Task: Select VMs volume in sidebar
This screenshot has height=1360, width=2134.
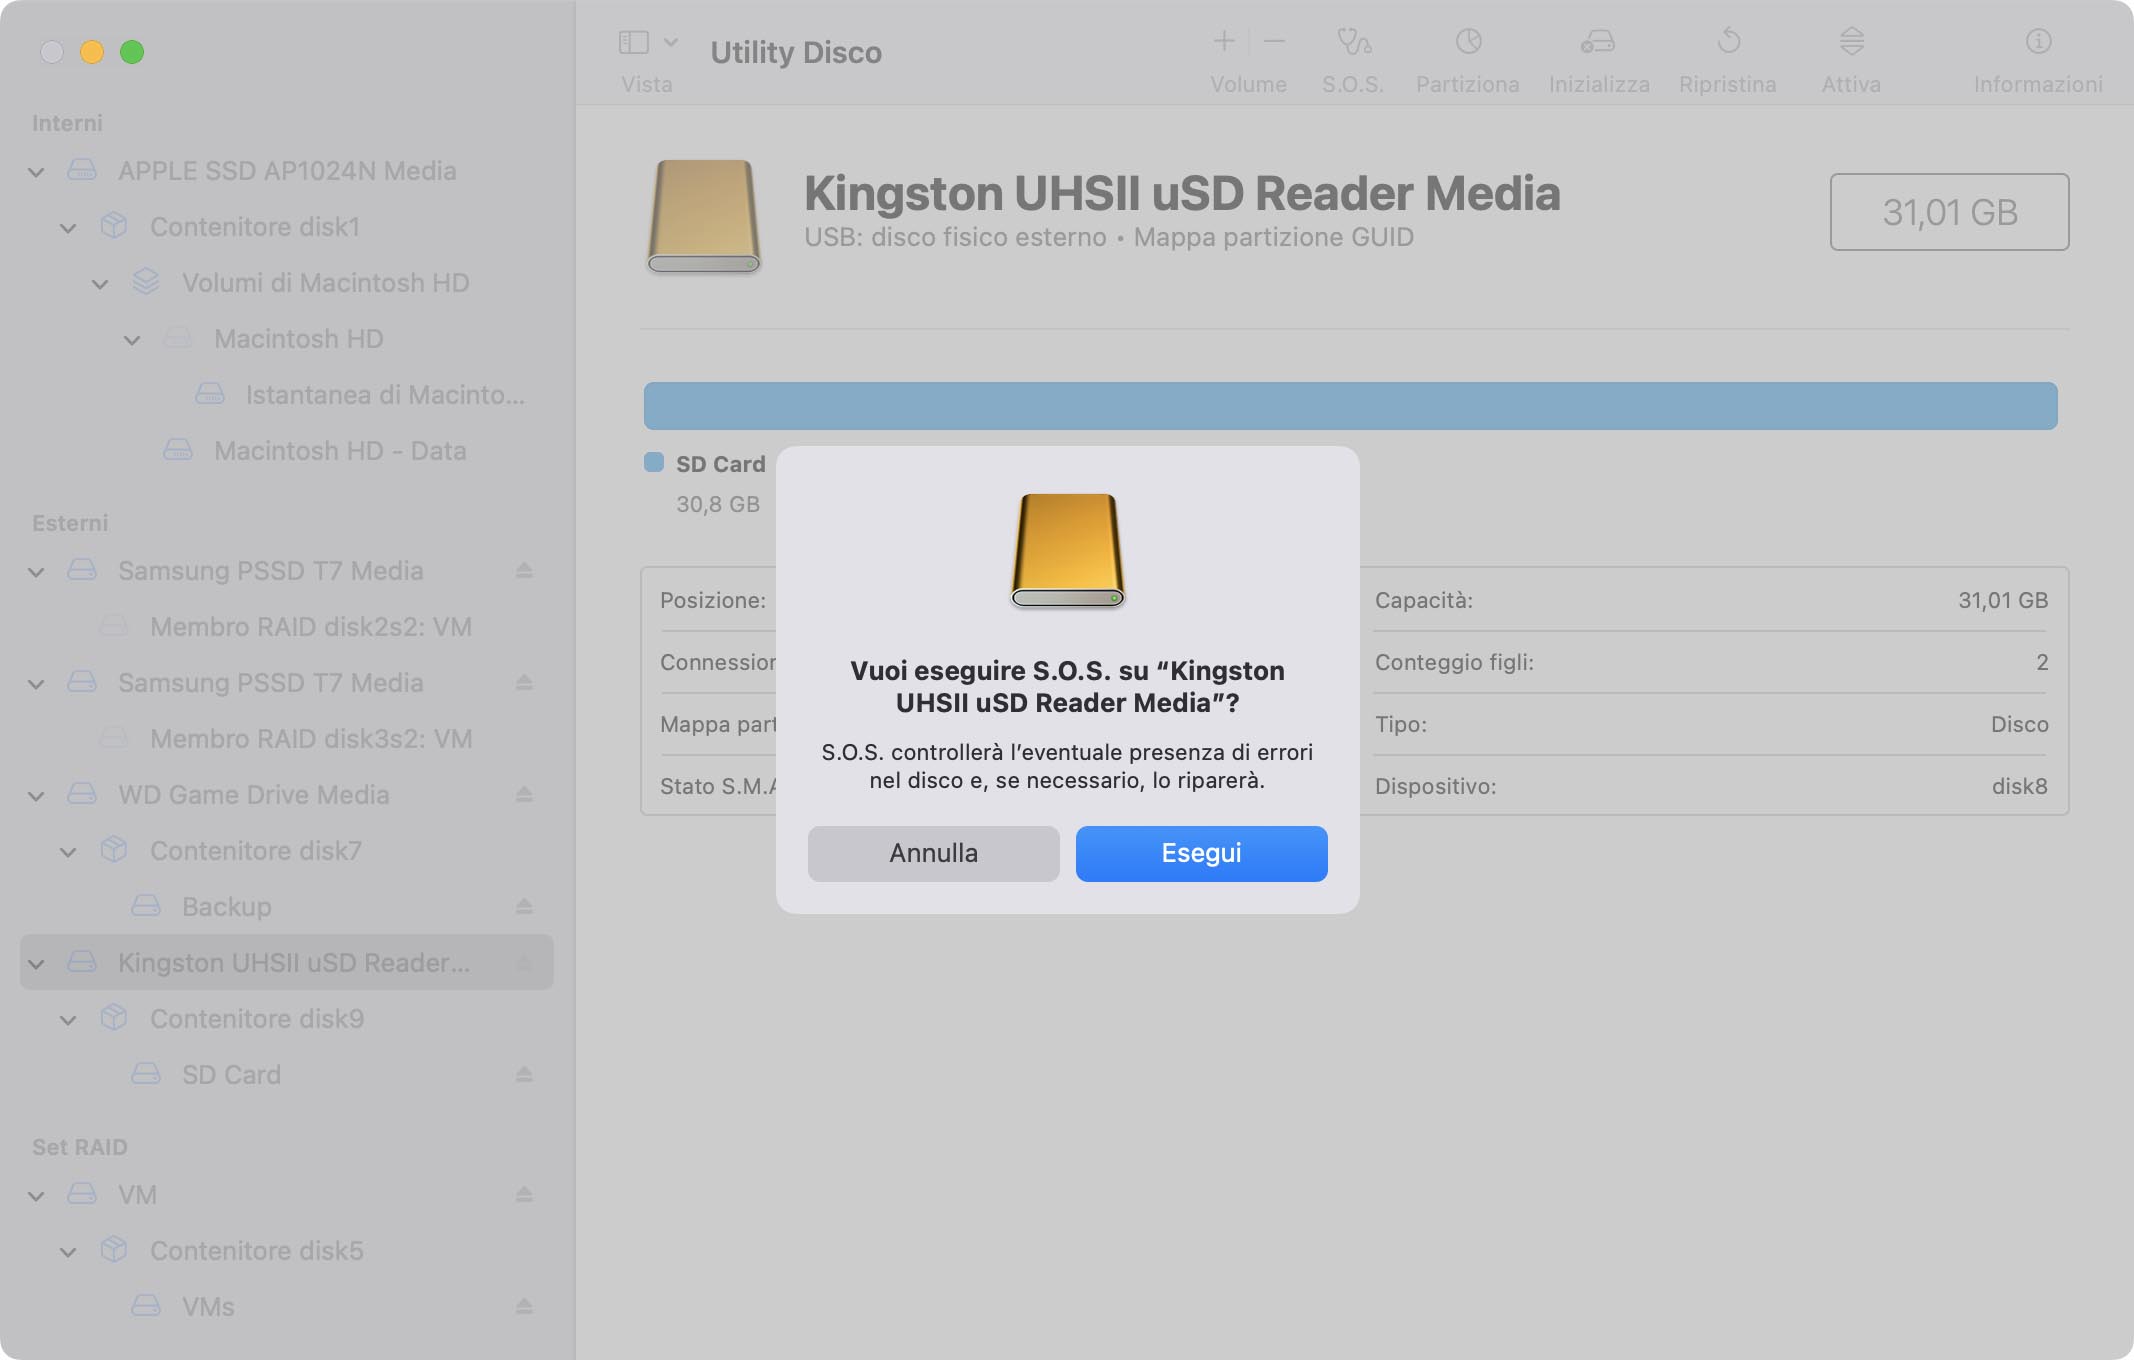Action: click(287, 1306)
